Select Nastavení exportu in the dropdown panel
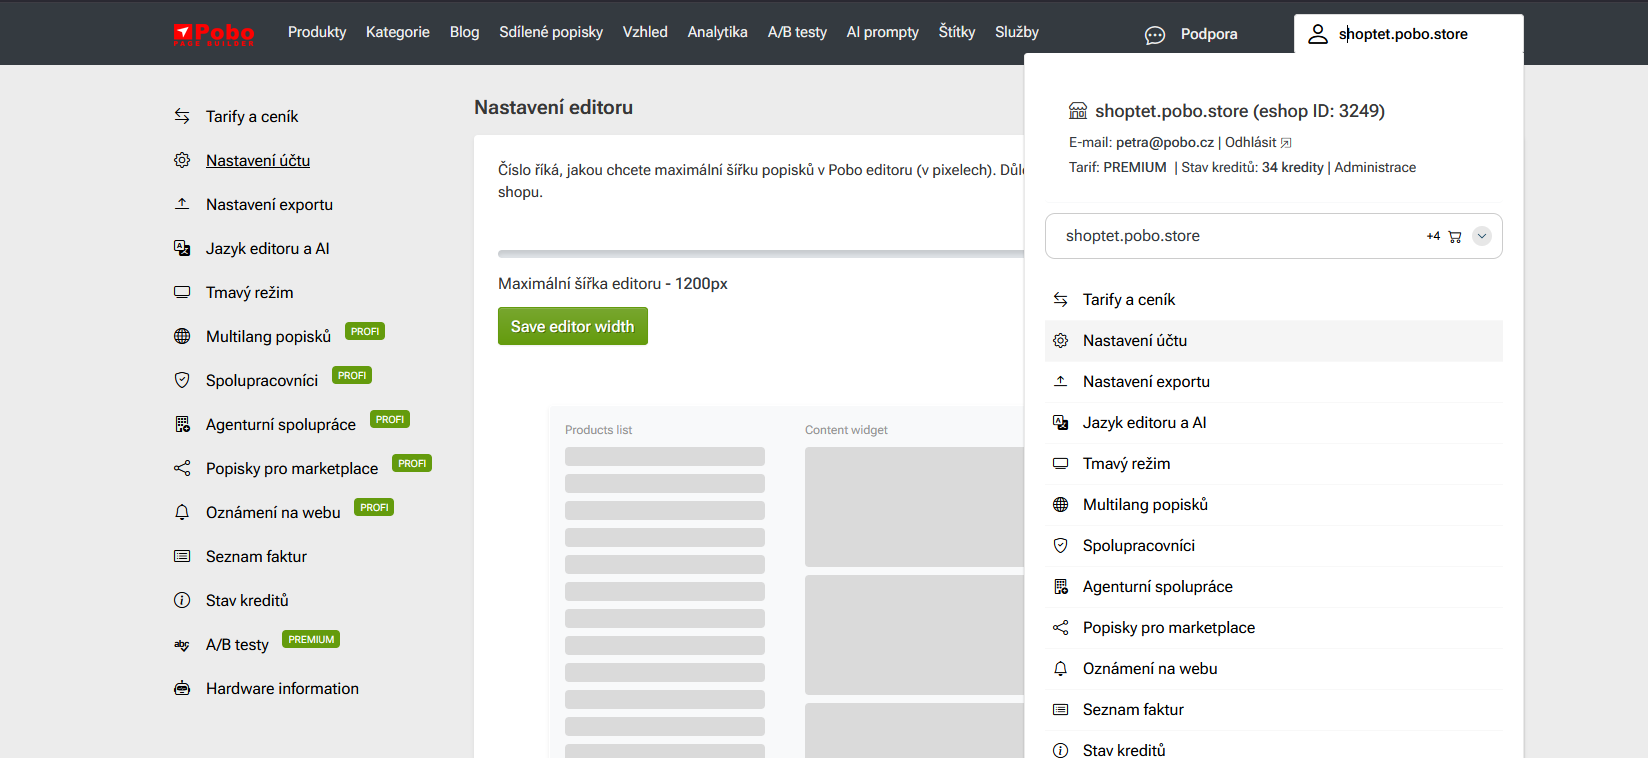This screenshot has width=1648, height=758. coord(1146,382)
